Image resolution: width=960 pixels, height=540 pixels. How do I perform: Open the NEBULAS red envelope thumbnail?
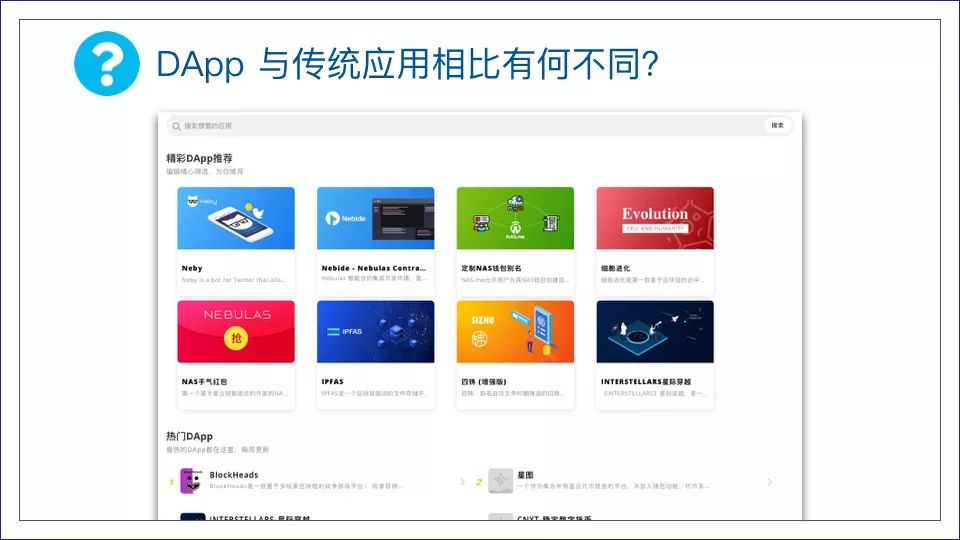[236, 331]
